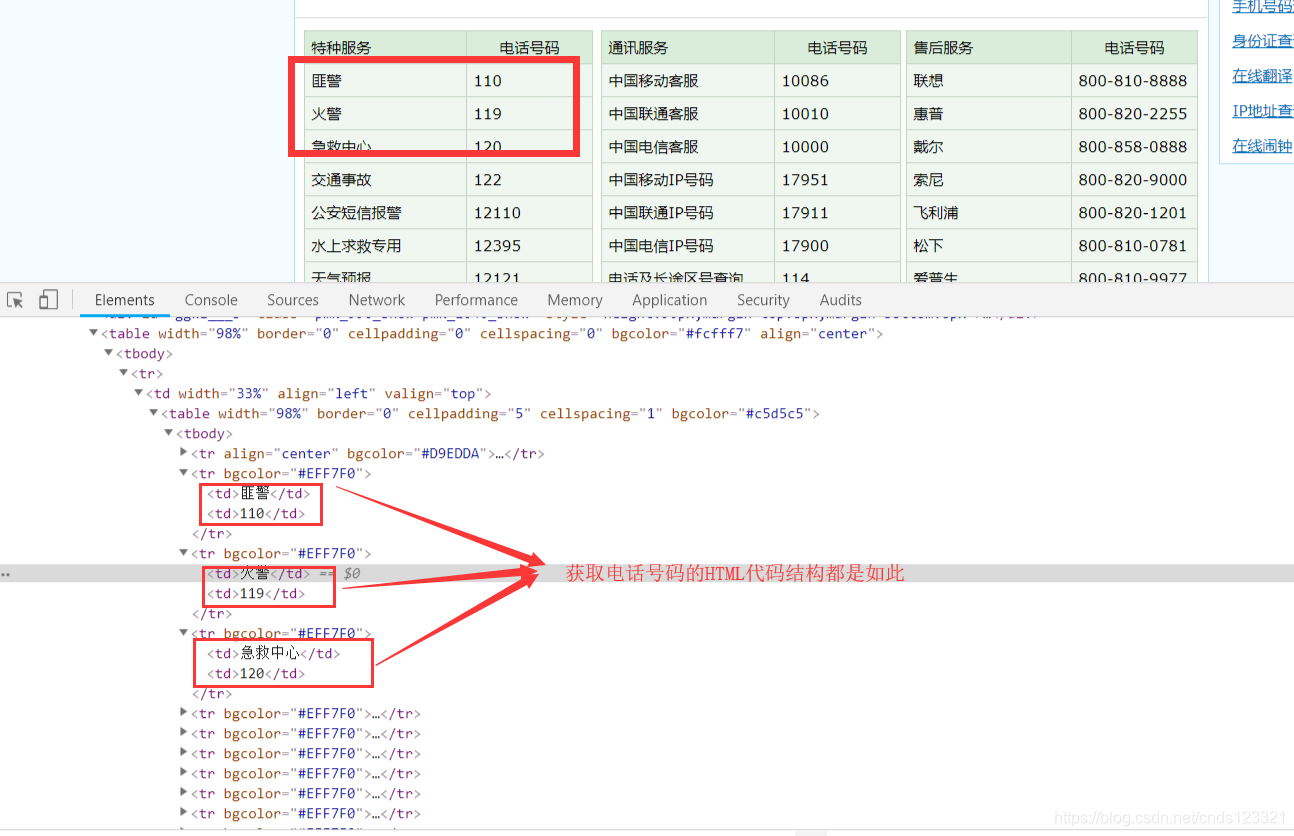The image size is (1294, 836).
Task: Switch to the Network tab
Action: (377, 300)
